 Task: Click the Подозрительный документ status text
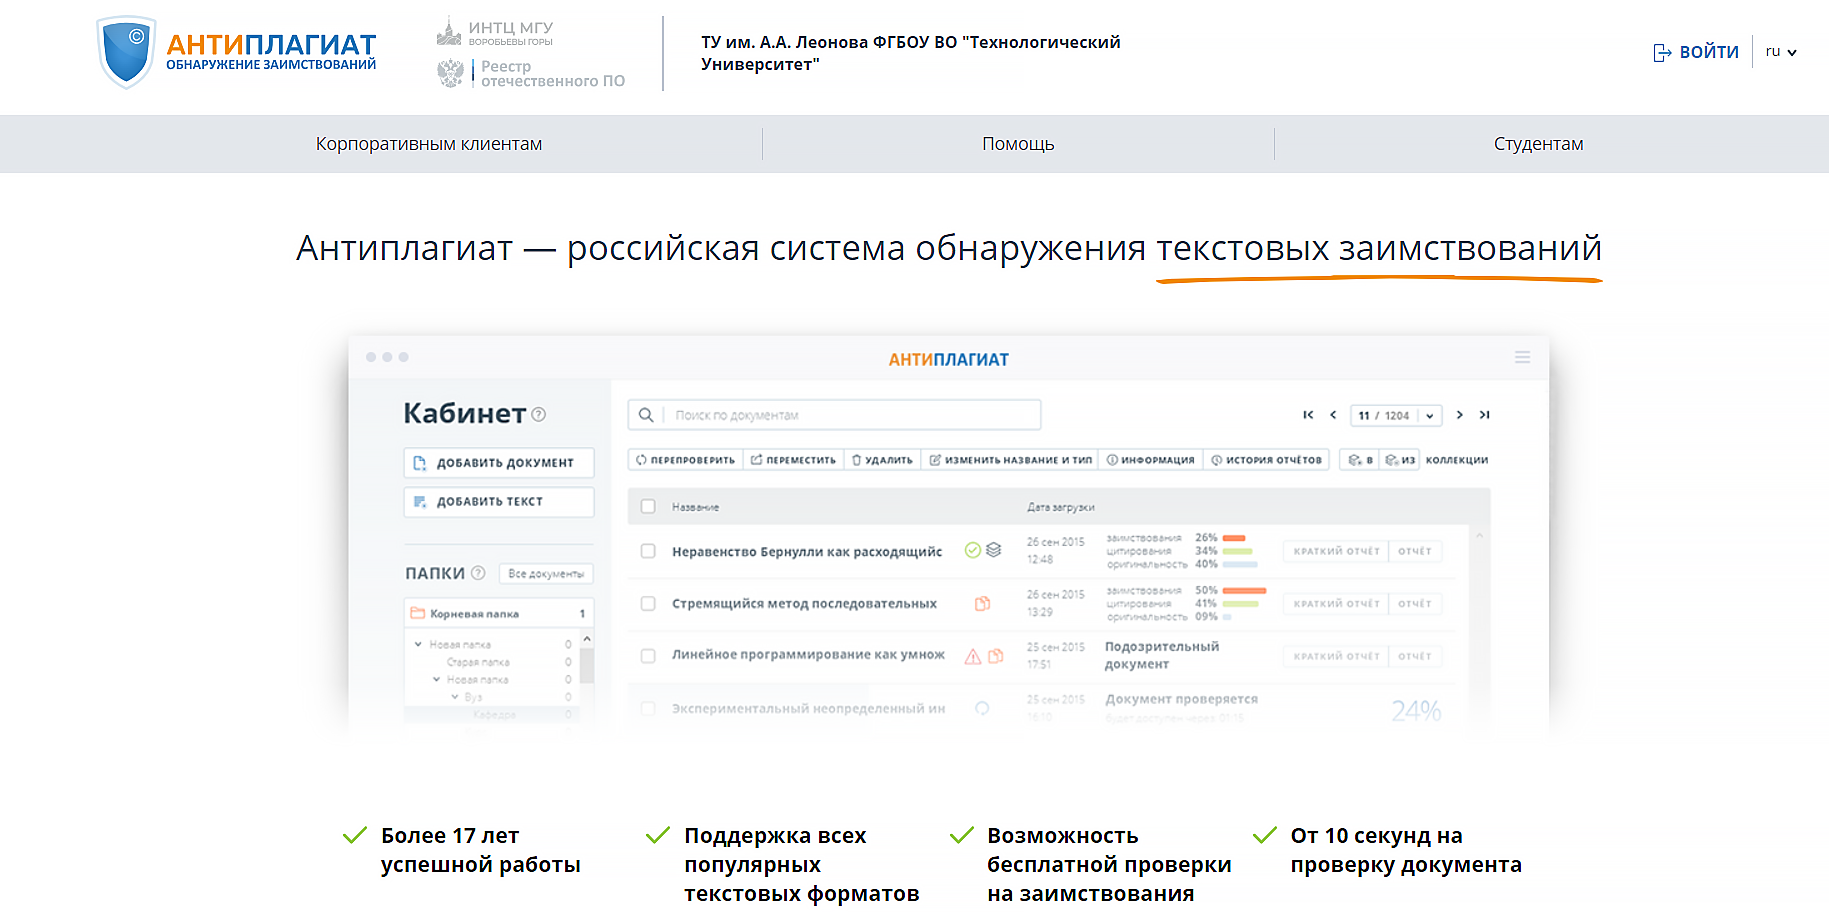1162,655
